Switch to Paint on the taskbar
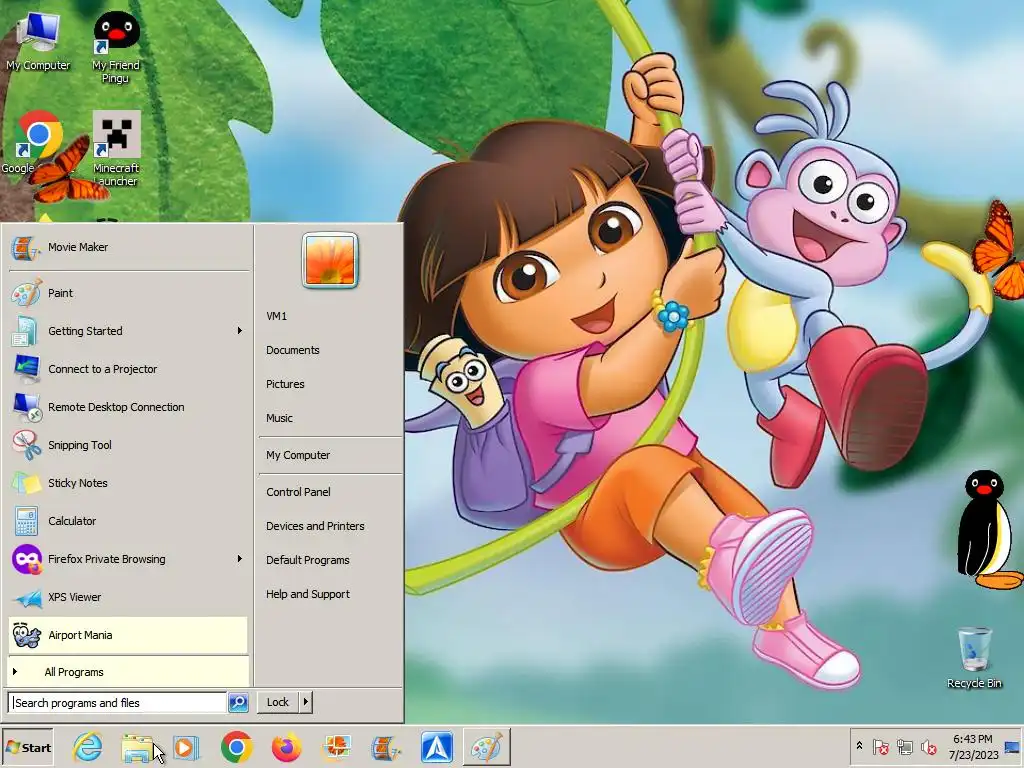This screenshot has height=768, width=1024. point(487,747)
